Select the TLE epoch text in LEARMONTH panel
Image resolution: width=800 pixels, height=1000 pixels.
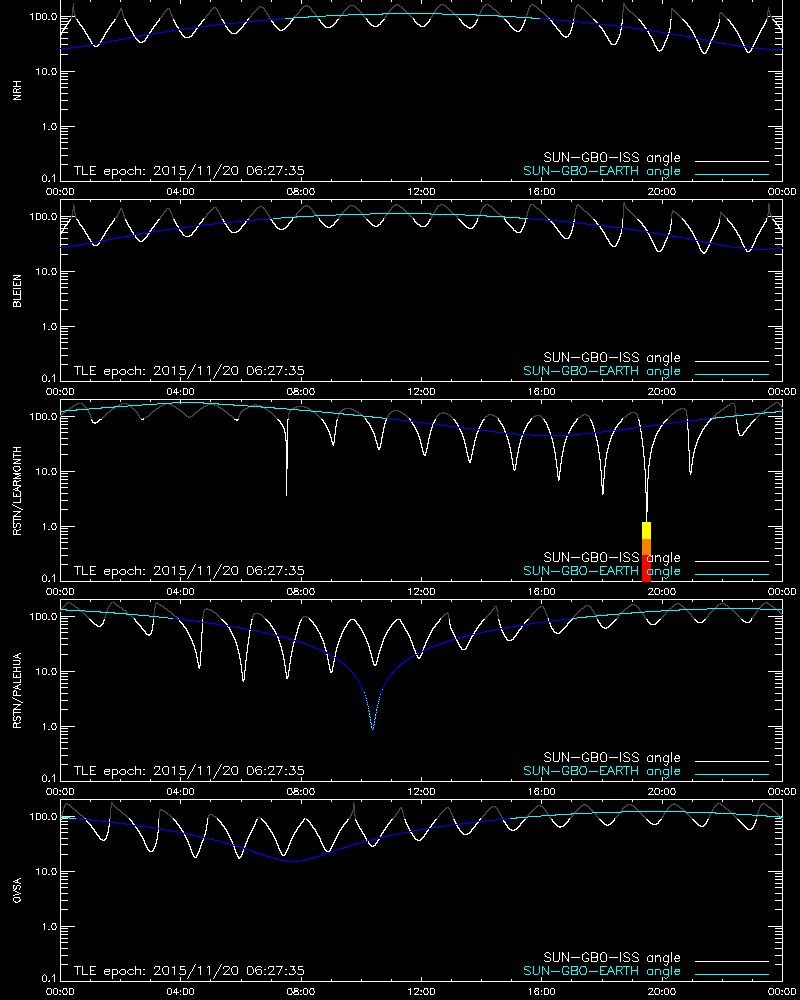point(189,571)
